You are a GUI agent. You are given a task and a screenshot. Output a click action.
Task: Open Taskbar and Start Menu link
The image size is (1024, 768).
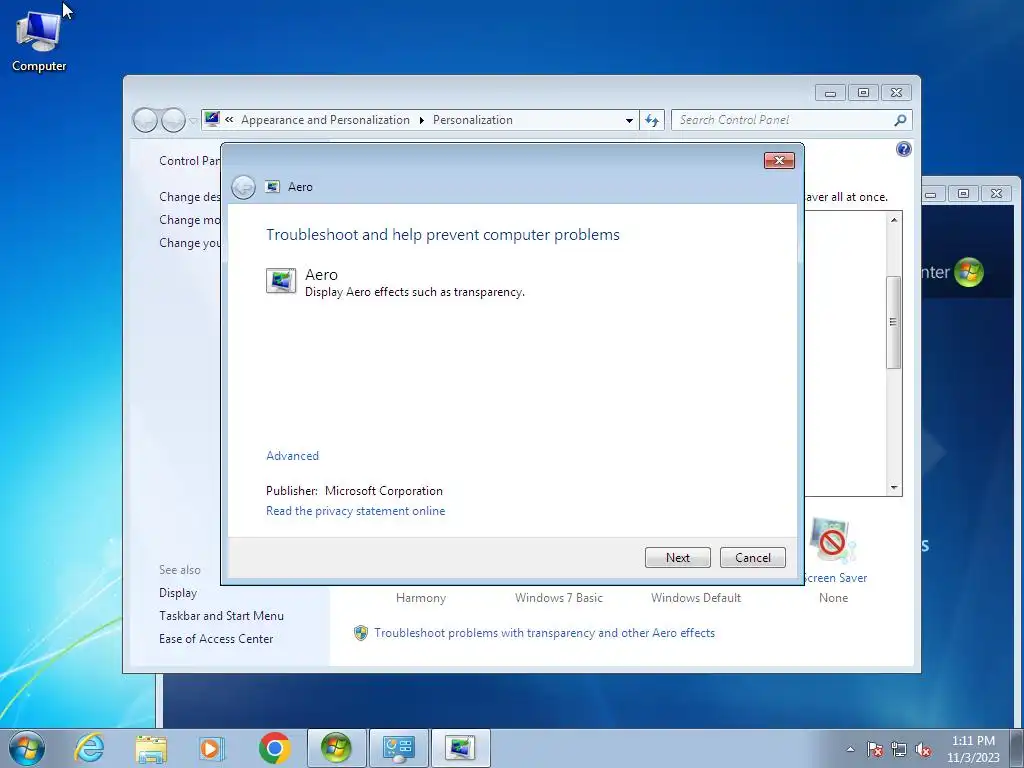[x=221, y=616]
